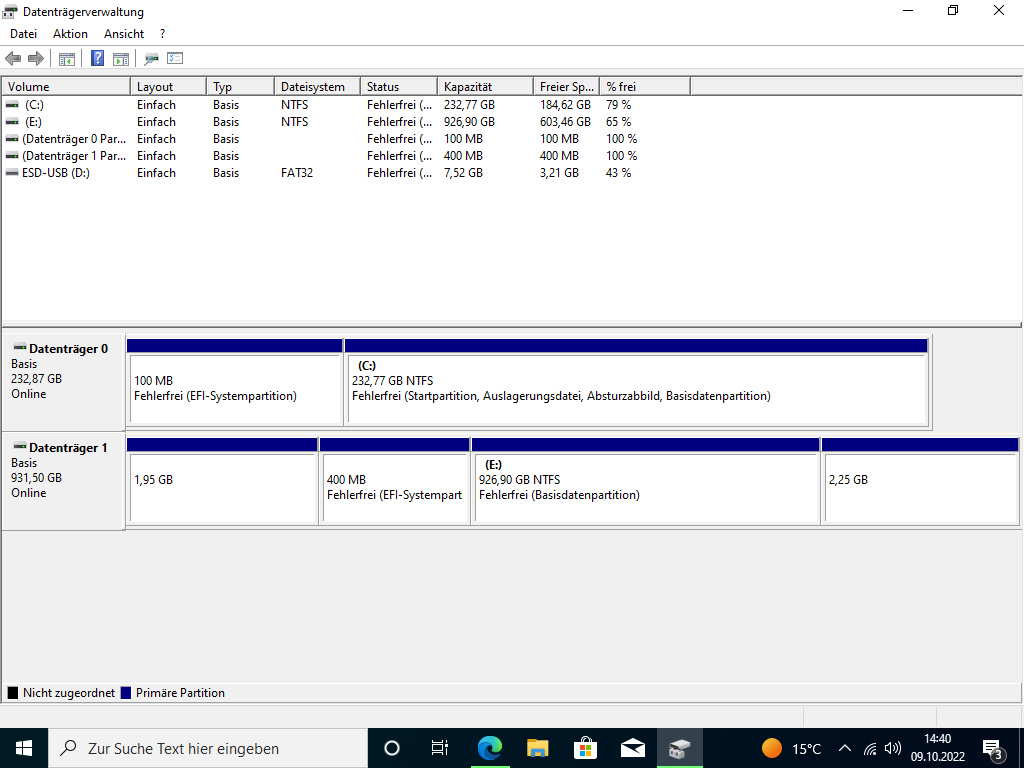Open the ? help menu

coord(163,34)
